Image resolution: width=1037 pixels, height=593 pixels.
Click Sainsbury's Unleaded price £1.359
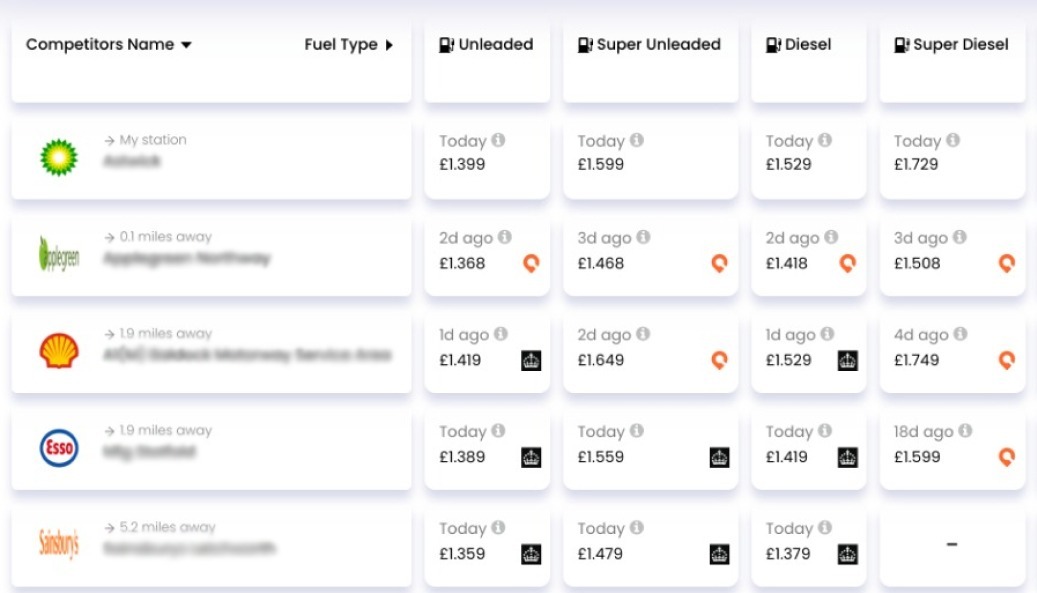tap(462, 554)
